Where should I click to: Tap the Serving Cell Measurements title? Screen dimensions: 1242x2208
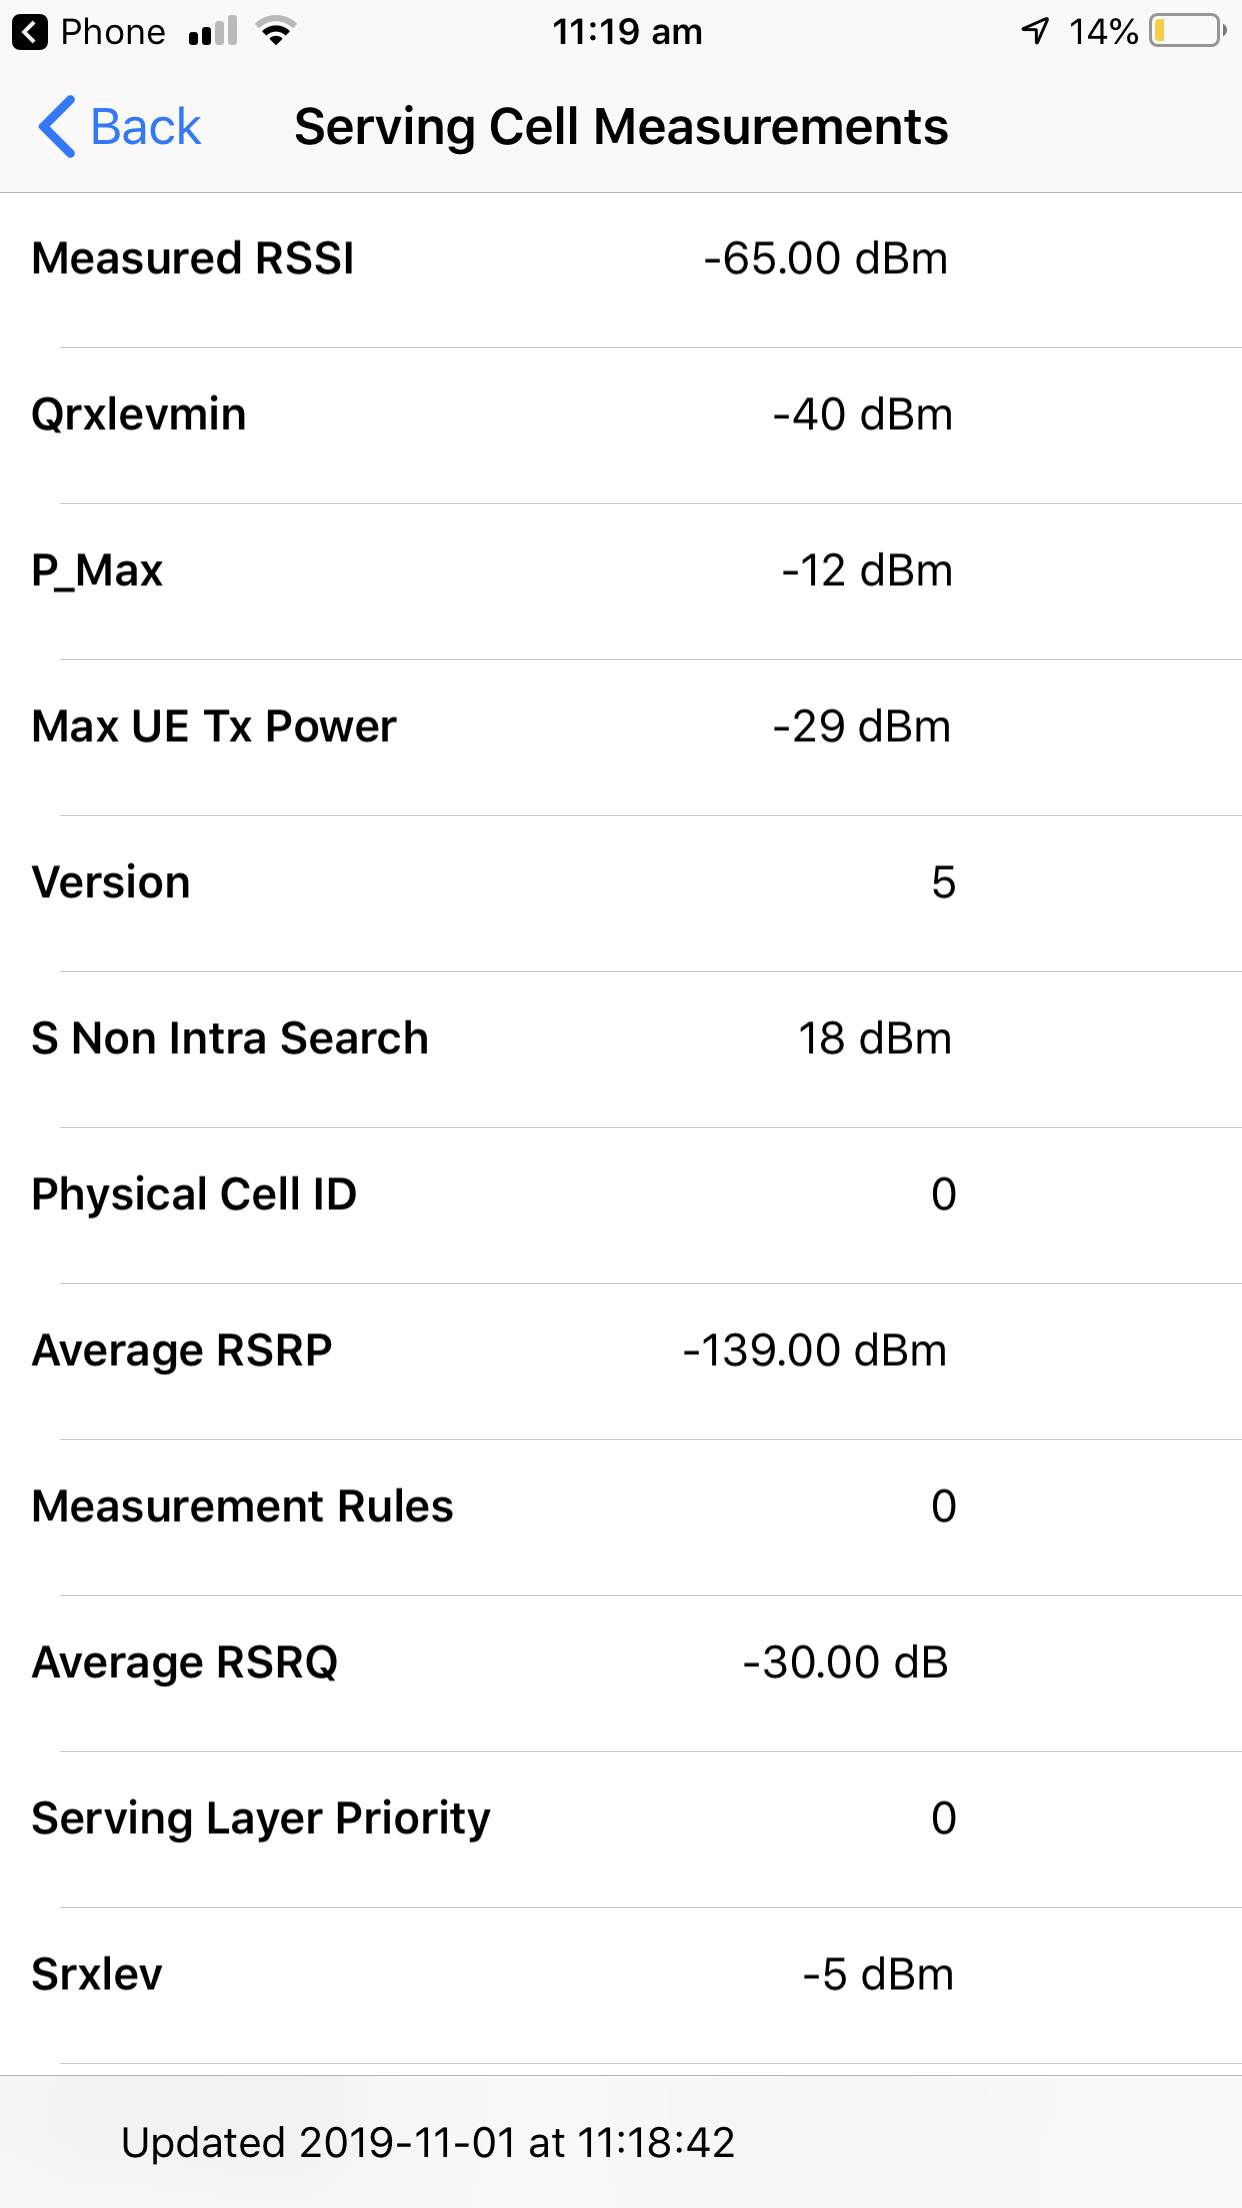pos(621,127)
